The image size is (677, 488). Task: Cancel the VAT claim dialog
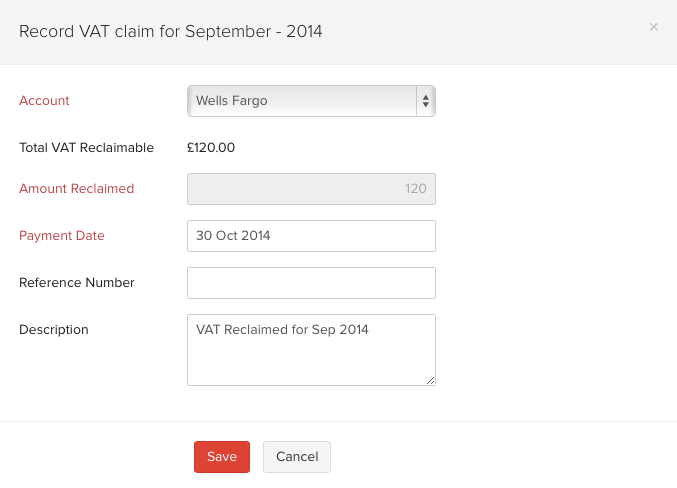[x=297, y=457]
